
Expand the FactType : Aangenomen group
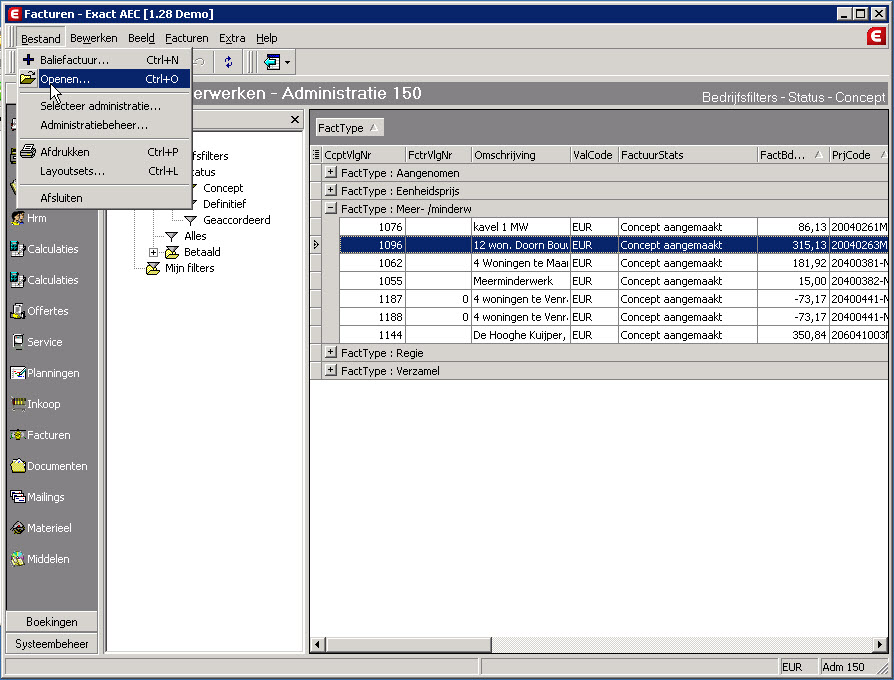pyautogui.click(x=331, y=172)
